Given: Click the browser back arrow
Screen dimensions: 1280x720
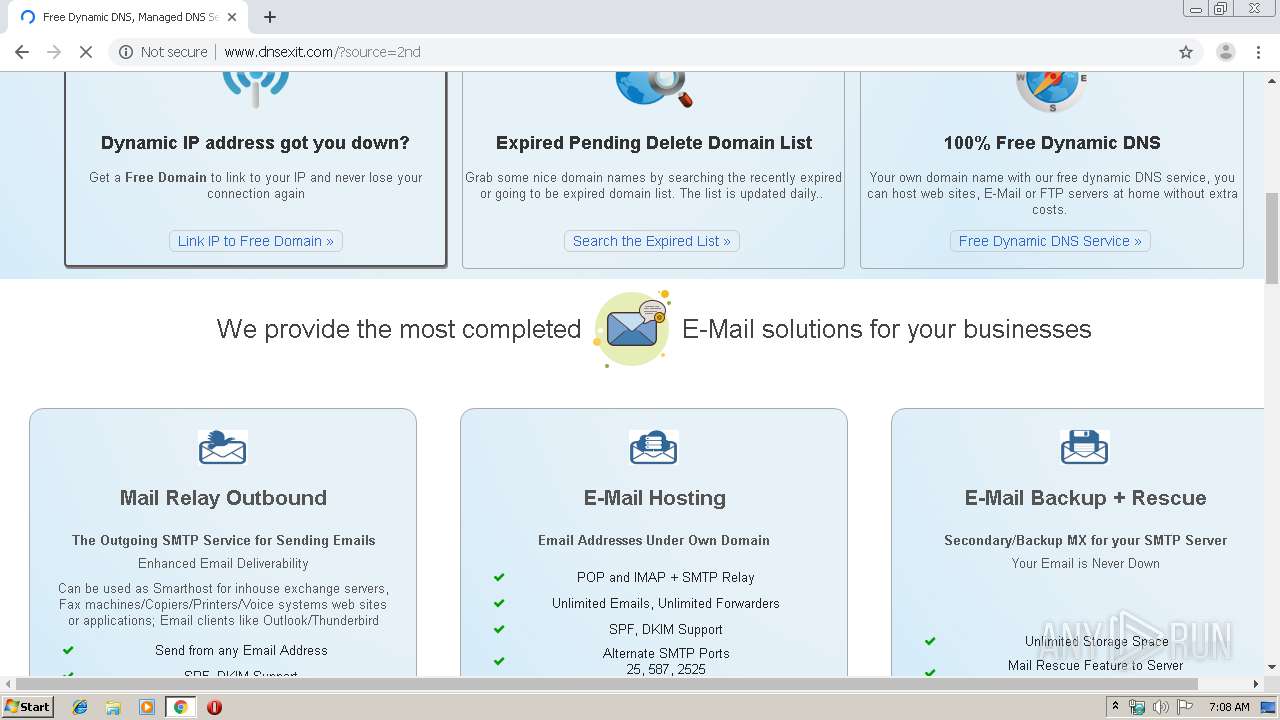Looking at the screenshot, I should [22, 52].
